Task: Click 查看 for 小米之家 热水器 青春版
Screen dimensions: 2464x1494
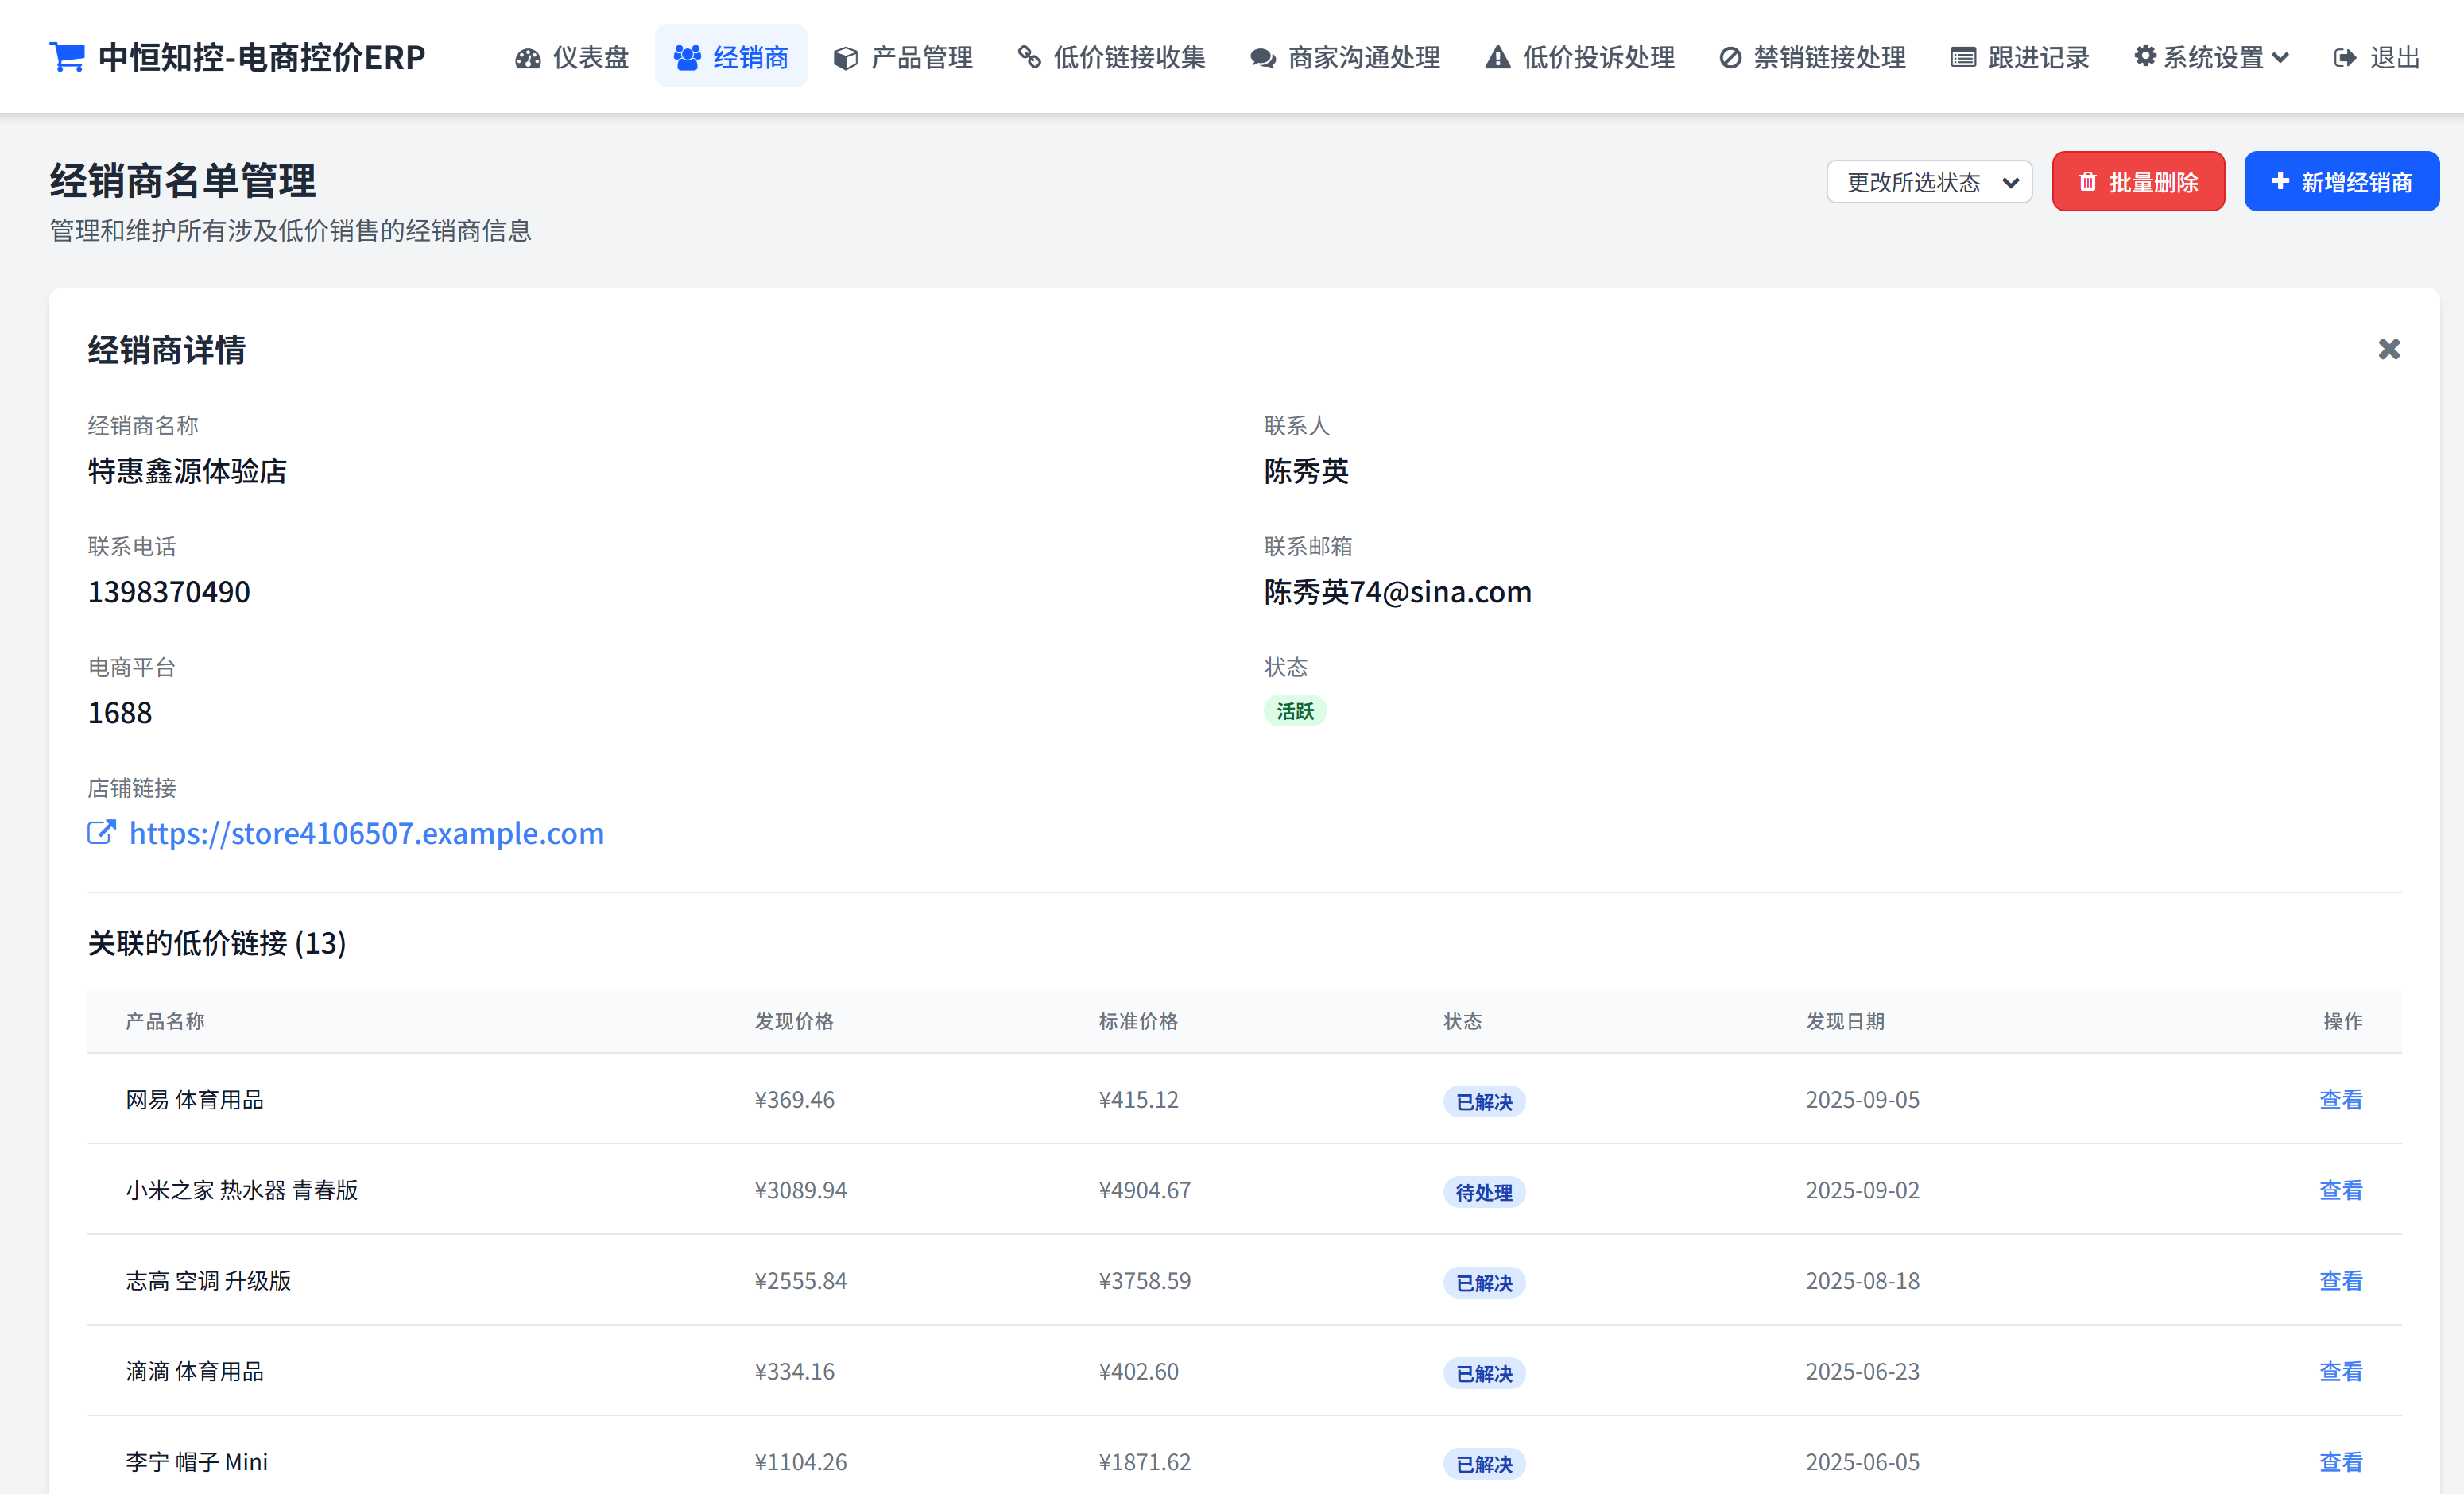Action: [x=2341, y=1190]
